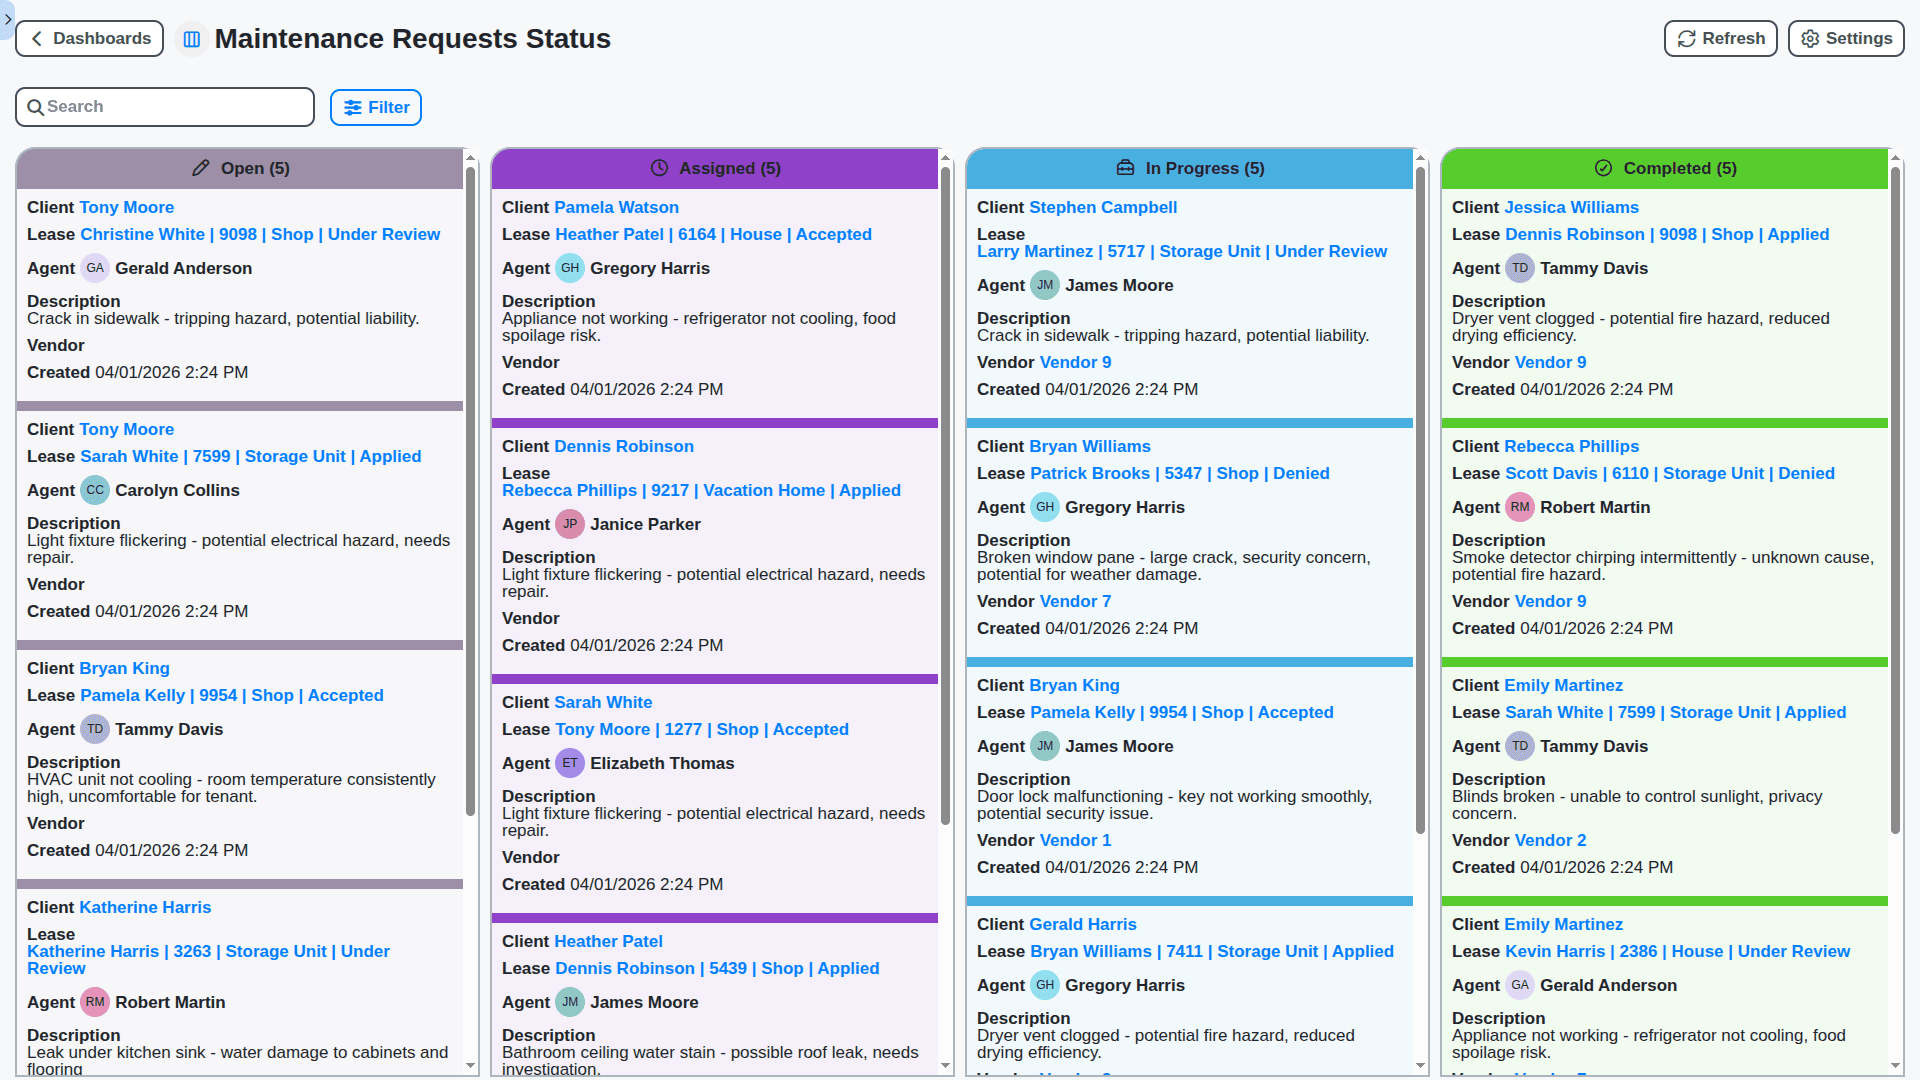Open client Tony Moore's profile link

(x=126, y=207)
